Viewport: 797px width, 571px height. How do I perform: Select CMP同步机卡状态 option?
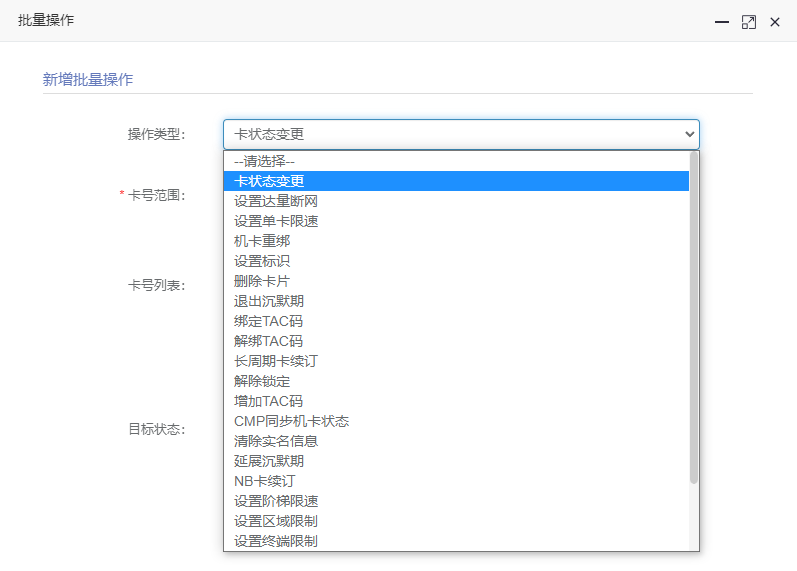coord(456,421)
